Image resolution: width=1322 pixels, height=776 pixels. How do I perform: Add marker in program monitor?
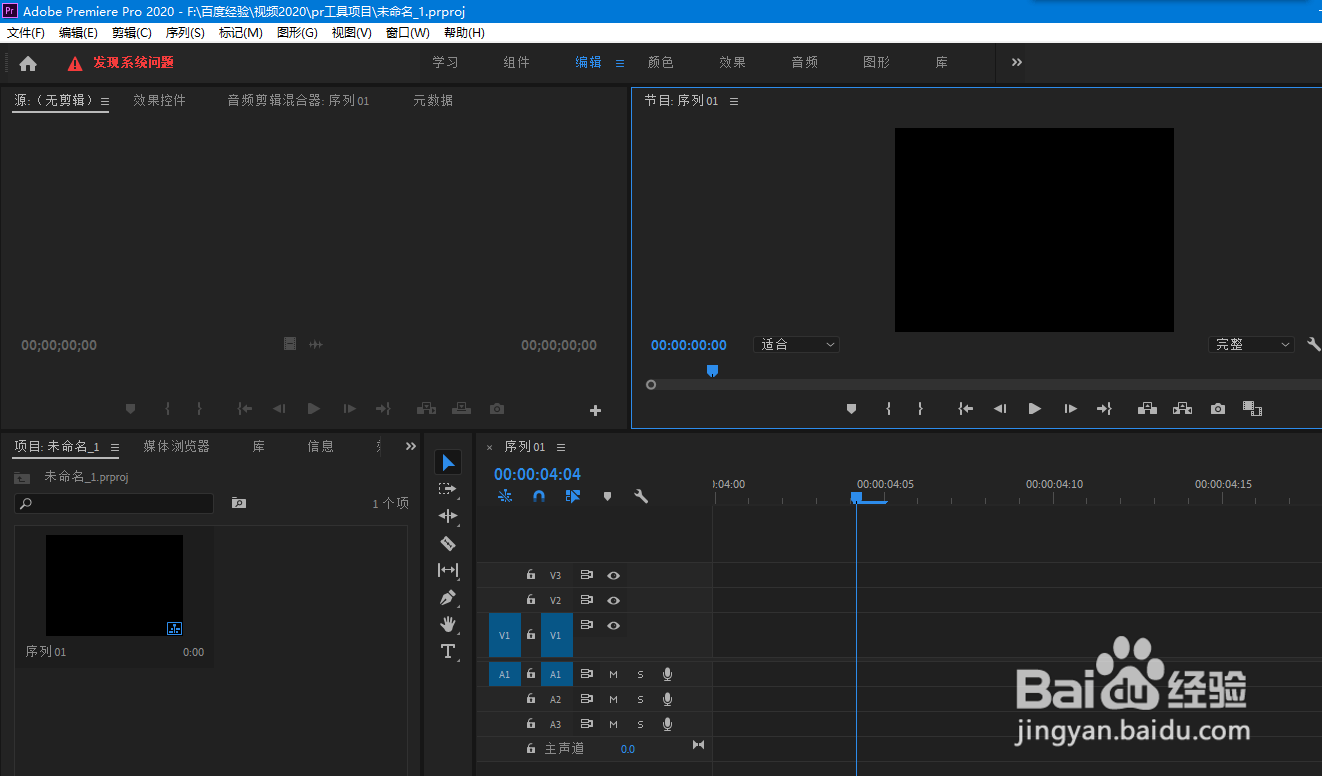[851, 409]
